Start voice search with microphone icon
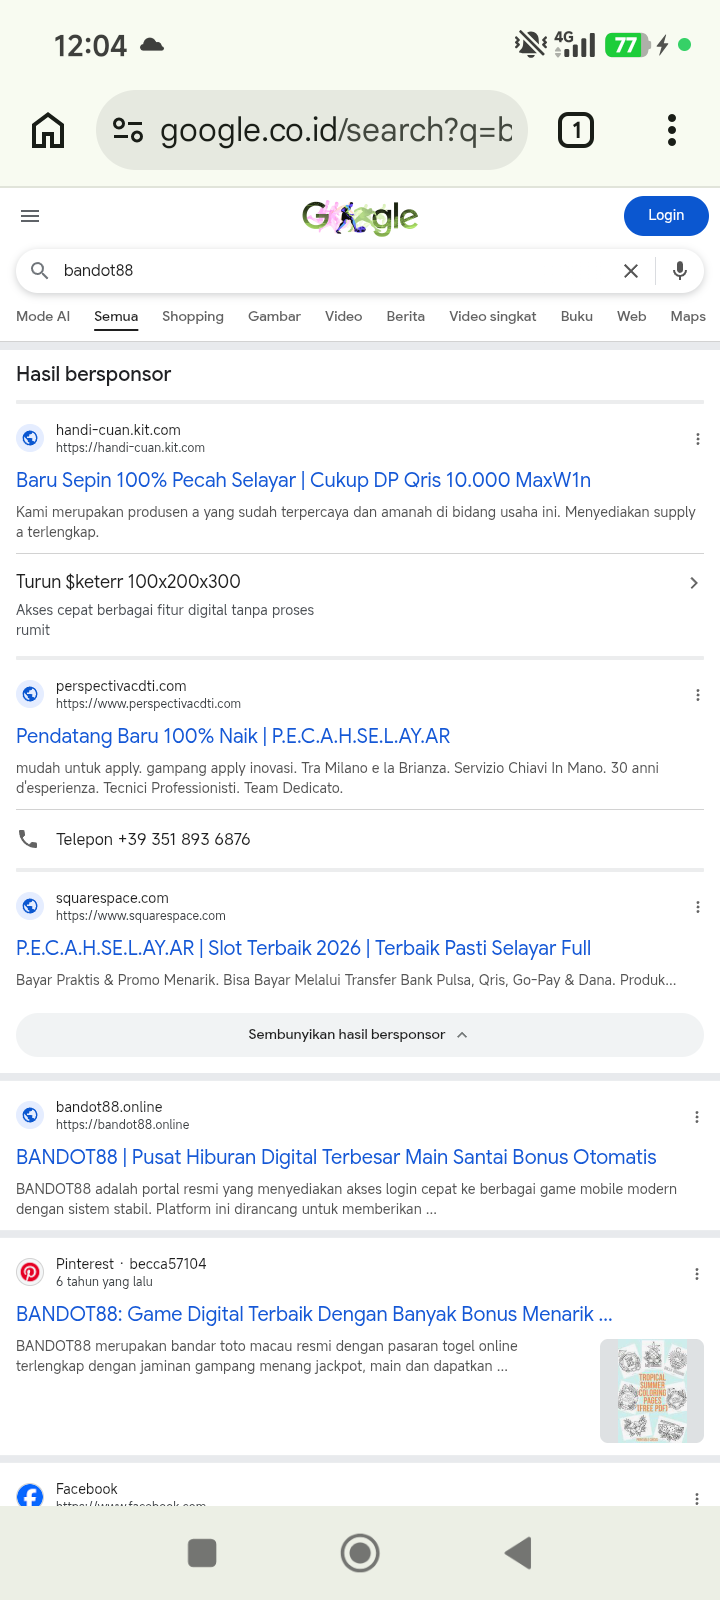This screenshot has width=720, height=1600. click(680, 271)
